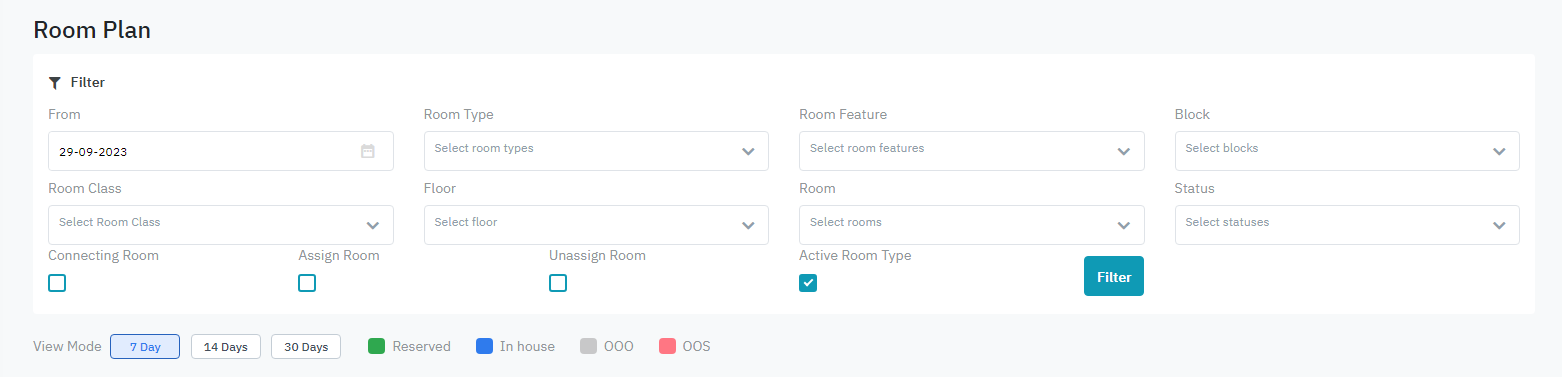Screen dimensions: 1562x377
Task: Click the From date input field
Action: [221, 151]
